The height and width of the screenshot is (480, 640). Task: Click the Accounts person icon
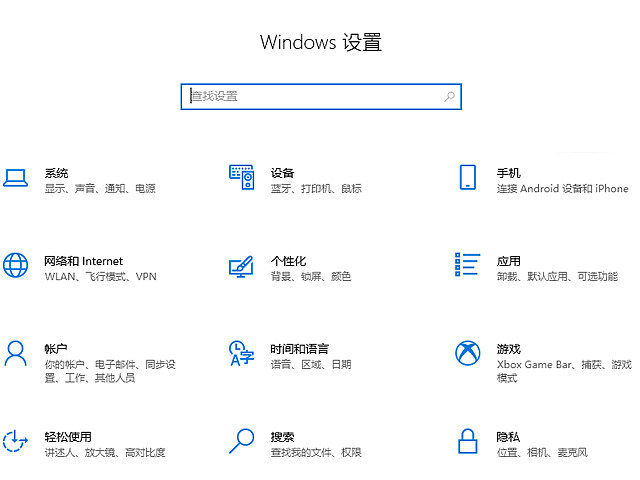click(x=16, y=353)
